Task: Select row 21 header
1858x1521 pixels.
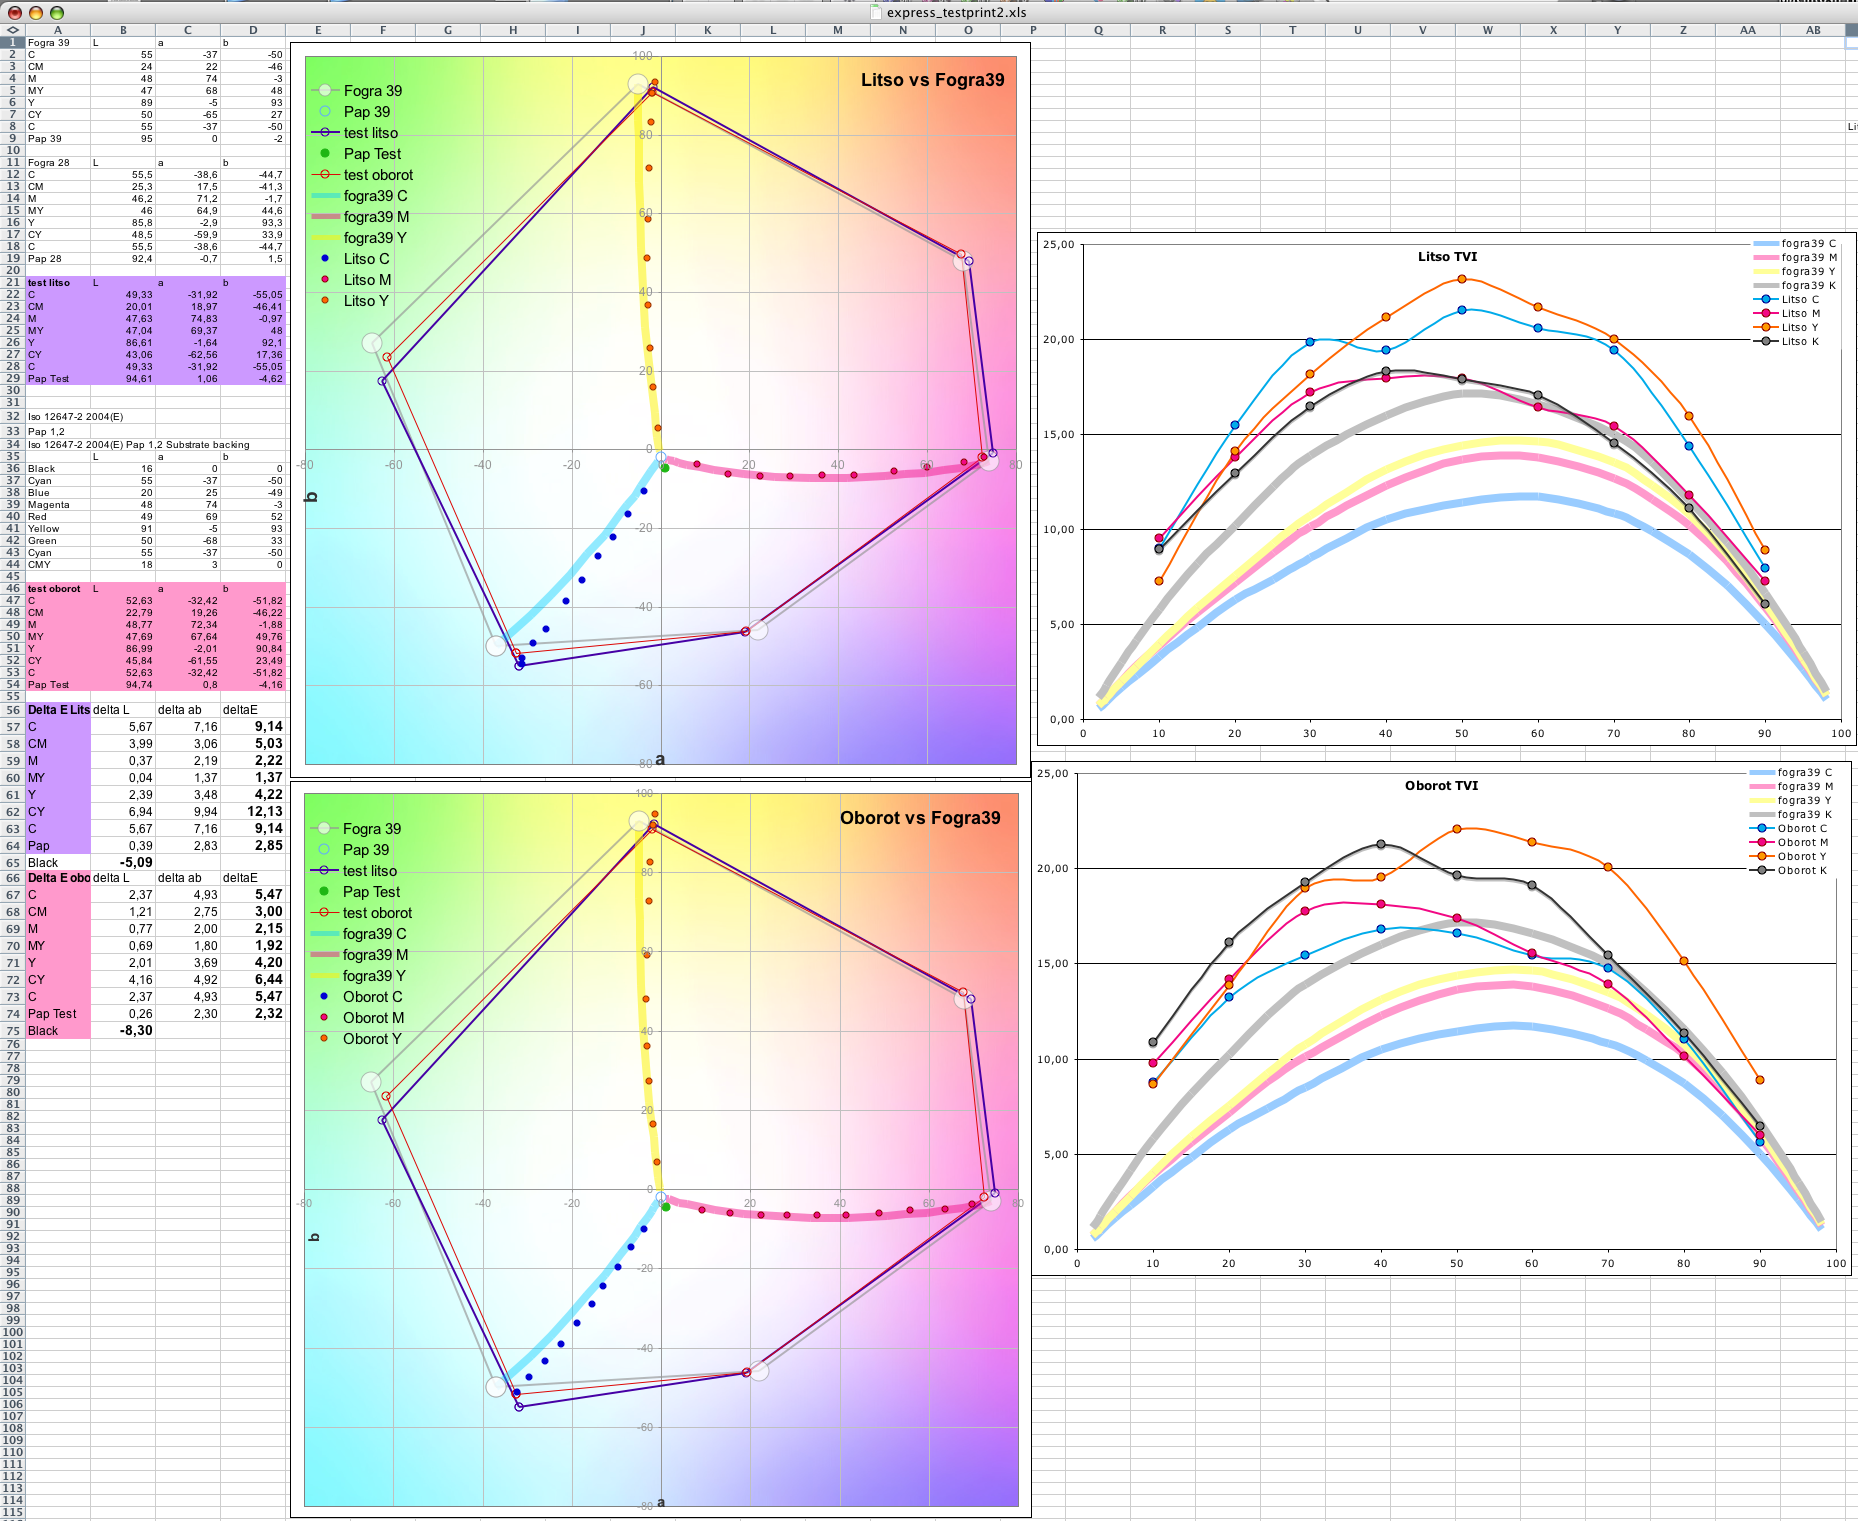Action: coord(13,282)
